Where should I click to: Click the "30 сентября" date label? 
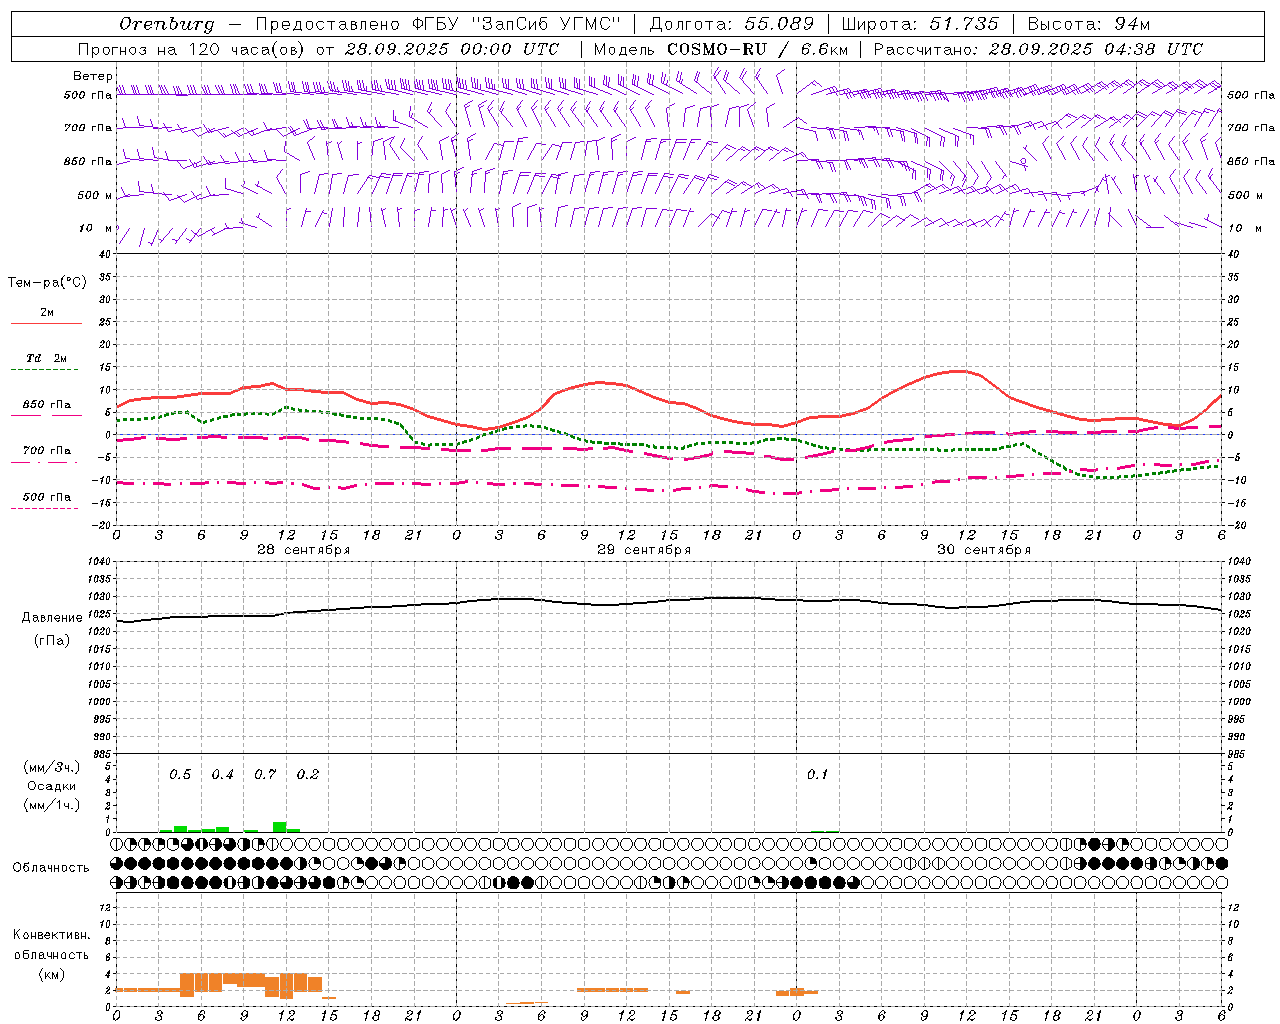tap(983, 550)
